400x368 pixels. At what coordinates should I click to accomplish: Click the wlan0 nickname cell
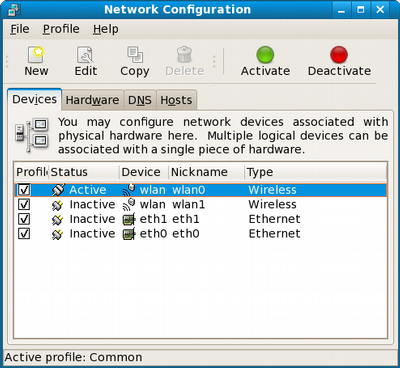(188, 190)
